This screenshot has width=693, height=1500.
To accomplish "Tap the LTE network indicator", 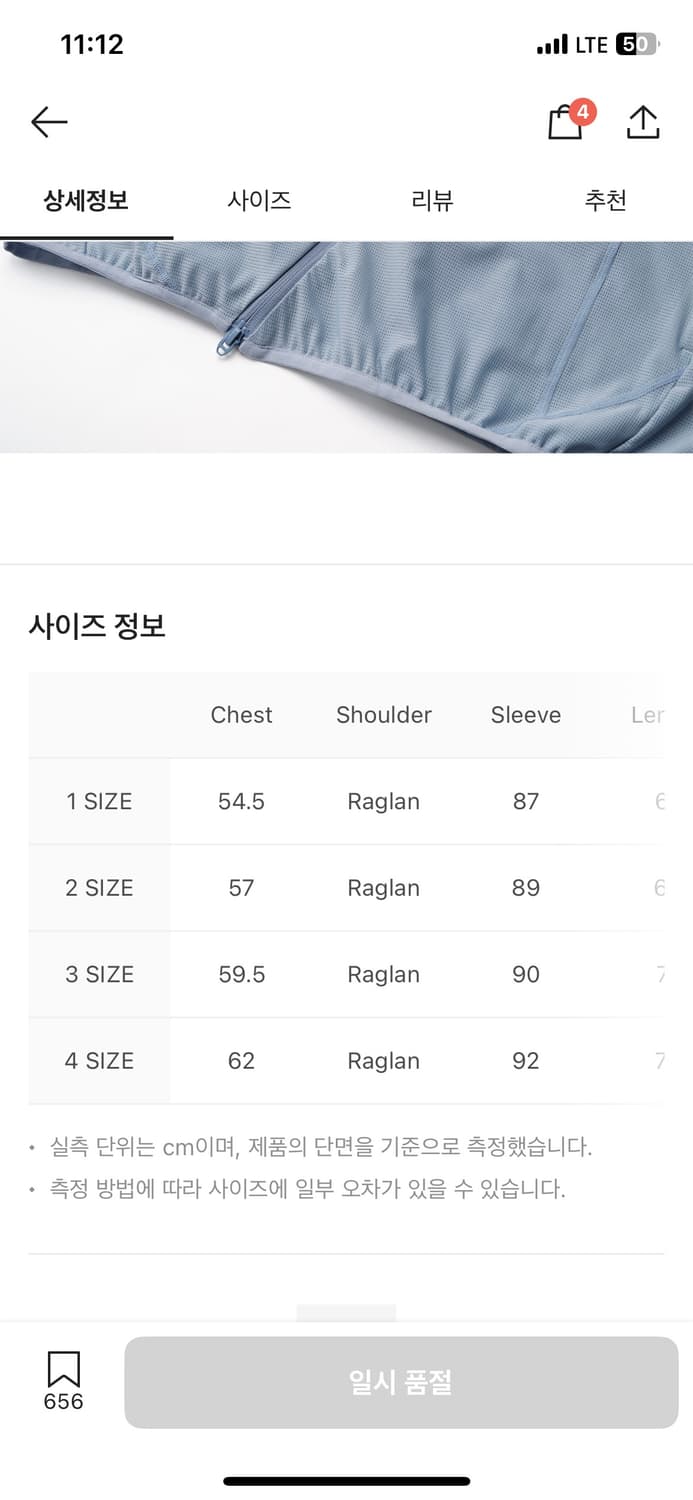I will click(x=591, y=44).
